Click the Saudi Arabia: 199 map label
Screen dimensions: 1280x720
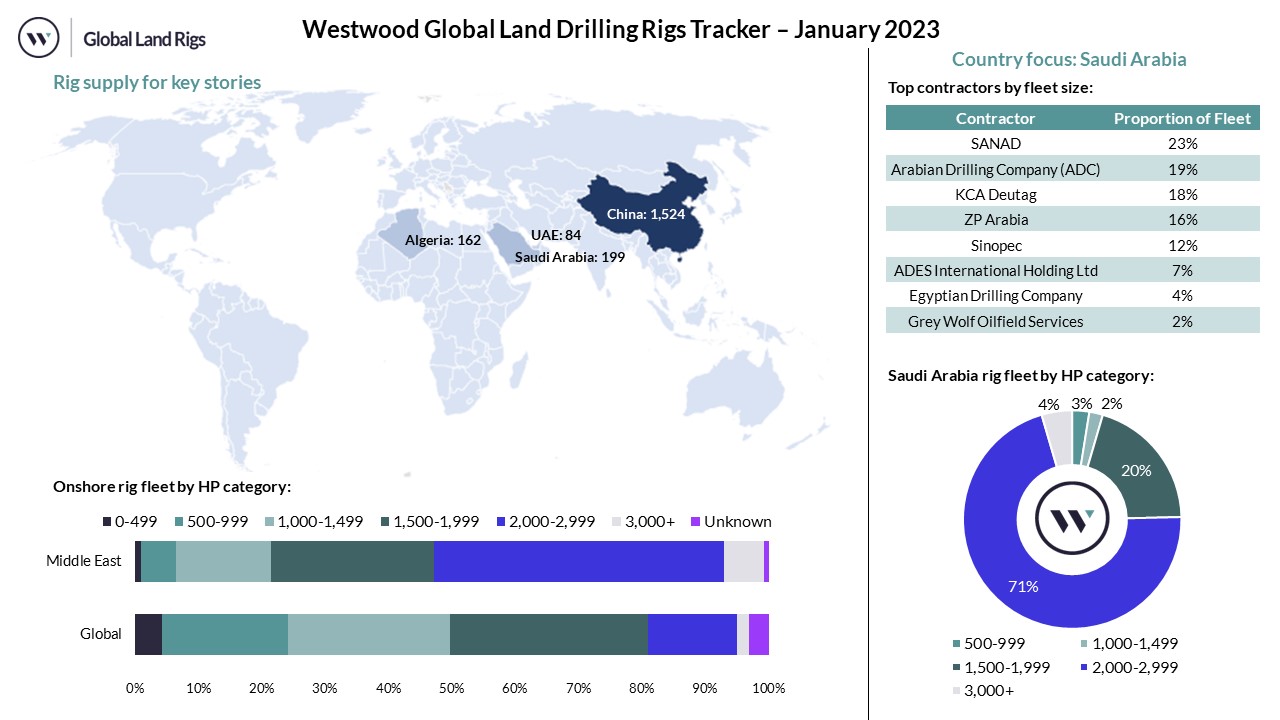tap(556, 257)
